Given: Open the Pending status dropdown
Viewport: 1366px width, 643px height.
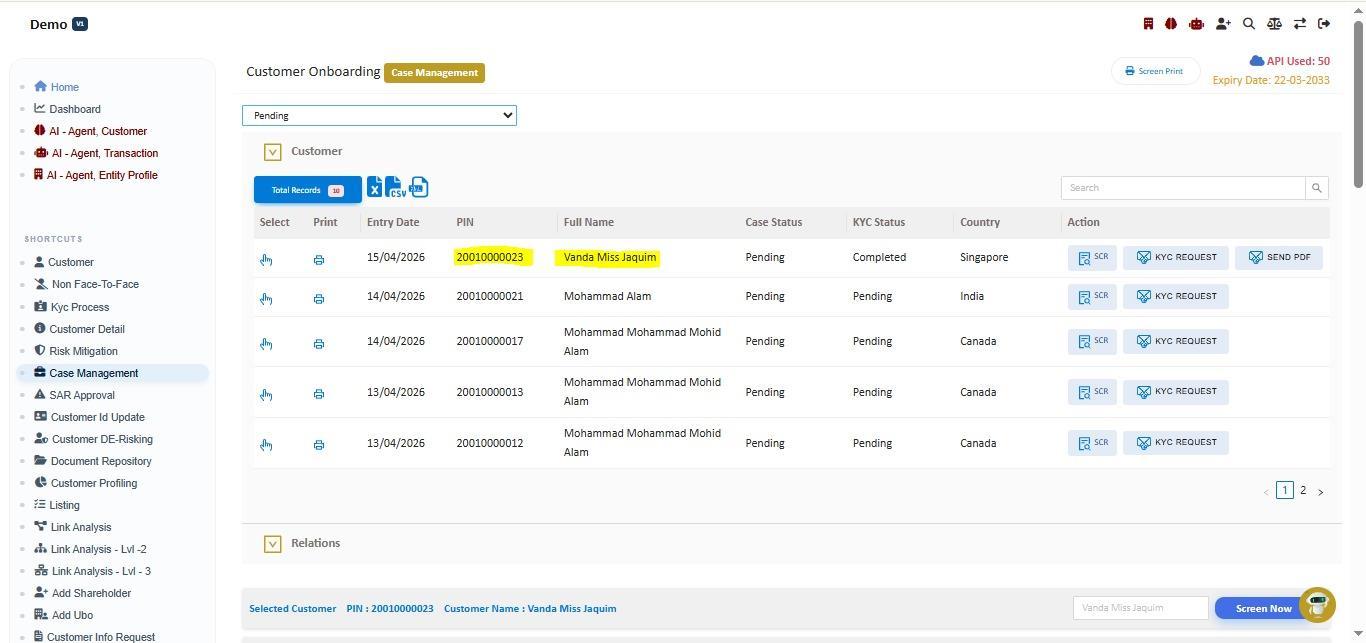Looking at the screenshot, I should tap(379, 115).
